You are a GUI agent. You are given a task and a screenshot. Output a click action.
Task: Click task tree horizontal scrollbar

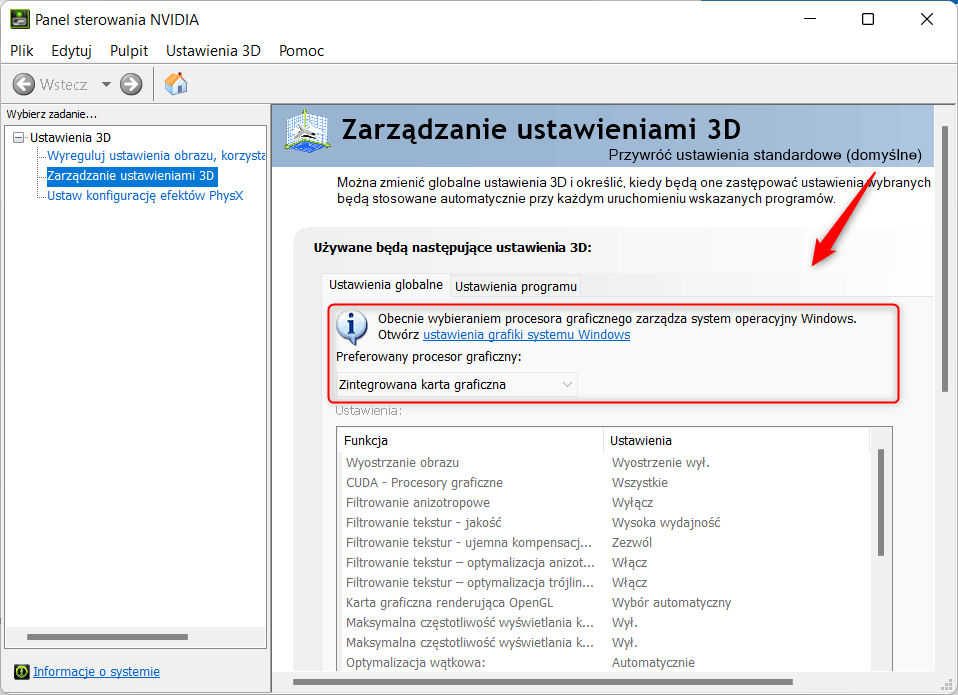108,637
